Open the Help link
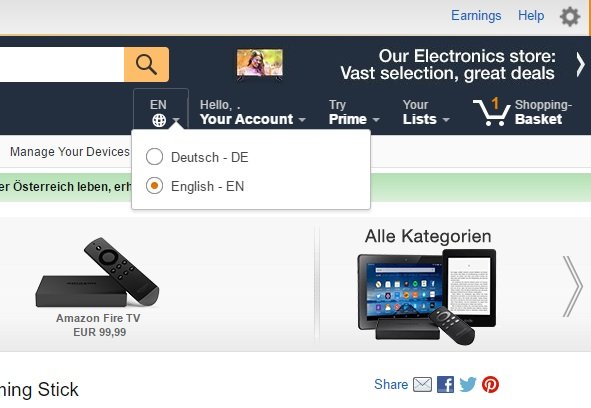 531,15
